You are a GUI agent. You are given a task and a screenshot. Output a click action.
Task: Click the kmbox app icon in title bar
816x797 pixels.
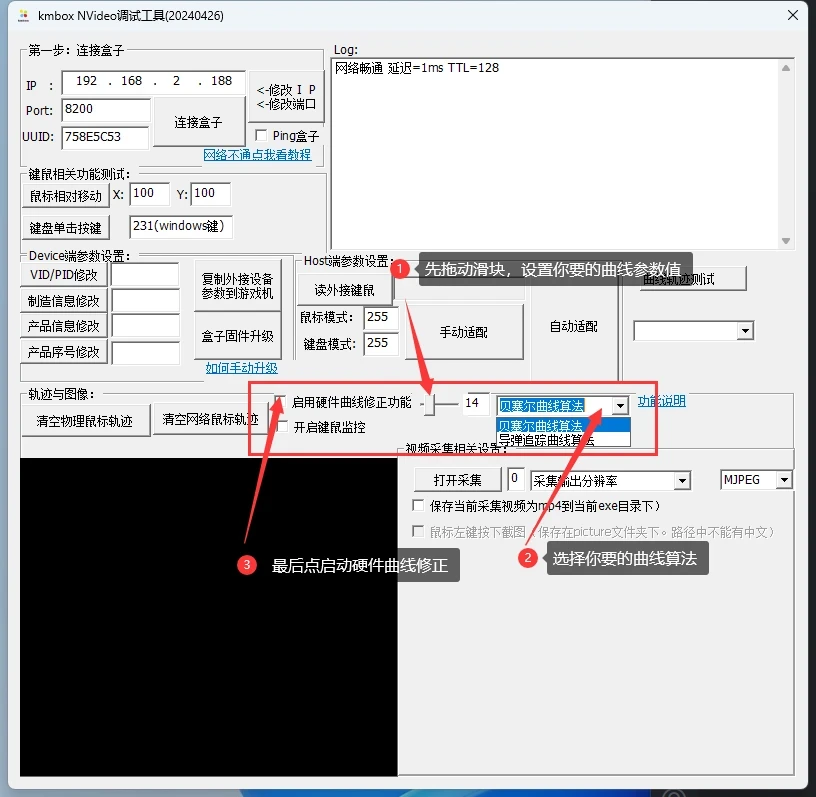coord(23,16)
